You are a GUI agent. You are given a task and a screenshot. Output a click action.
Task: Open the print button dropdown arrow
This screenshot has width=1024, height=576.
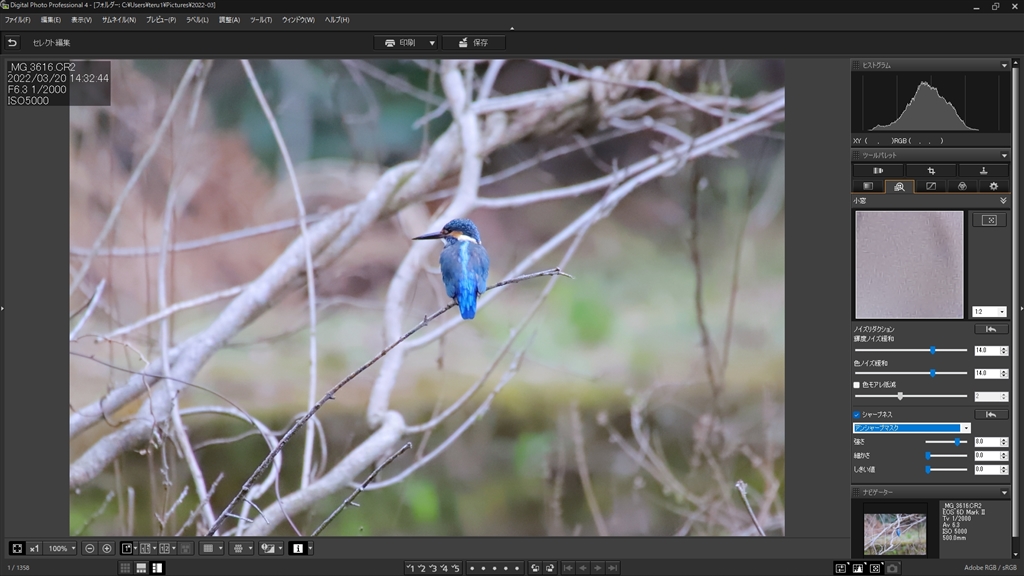(432, 43)
